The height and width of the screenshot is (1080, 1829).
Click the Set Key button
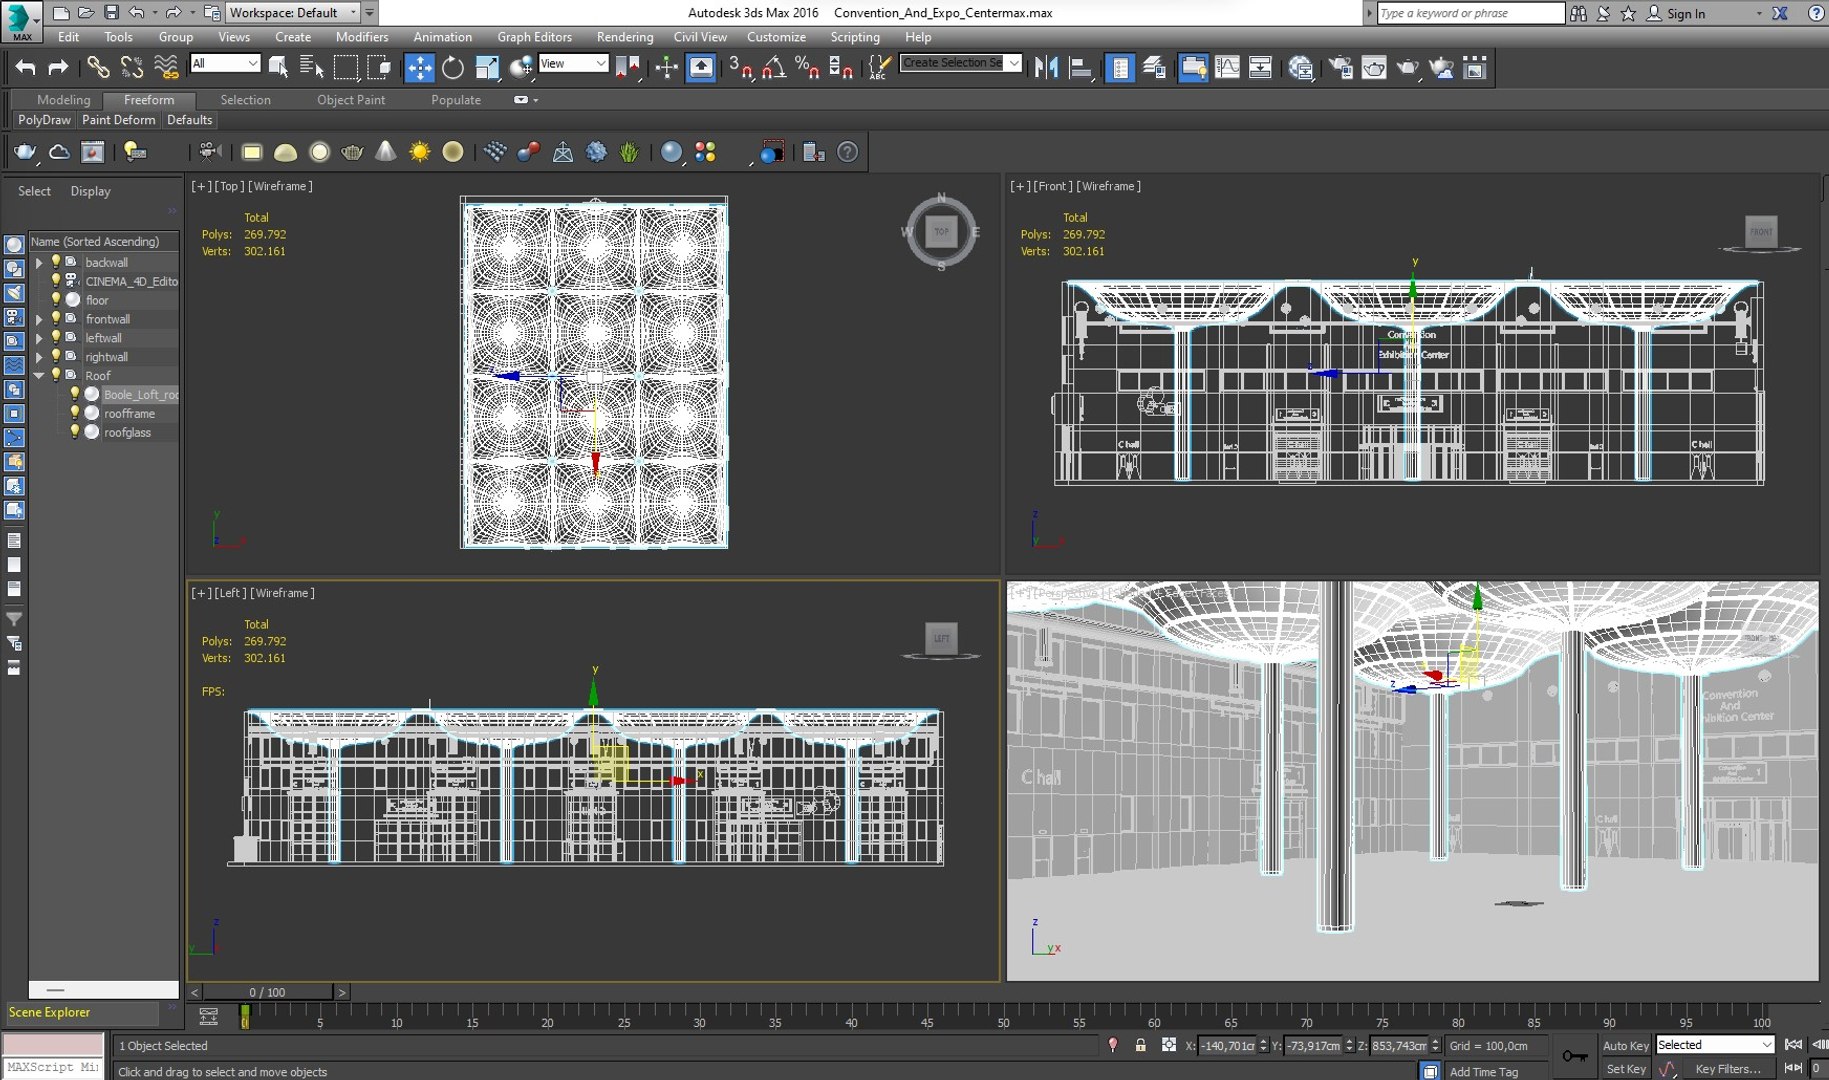tap(1625, 1069)
